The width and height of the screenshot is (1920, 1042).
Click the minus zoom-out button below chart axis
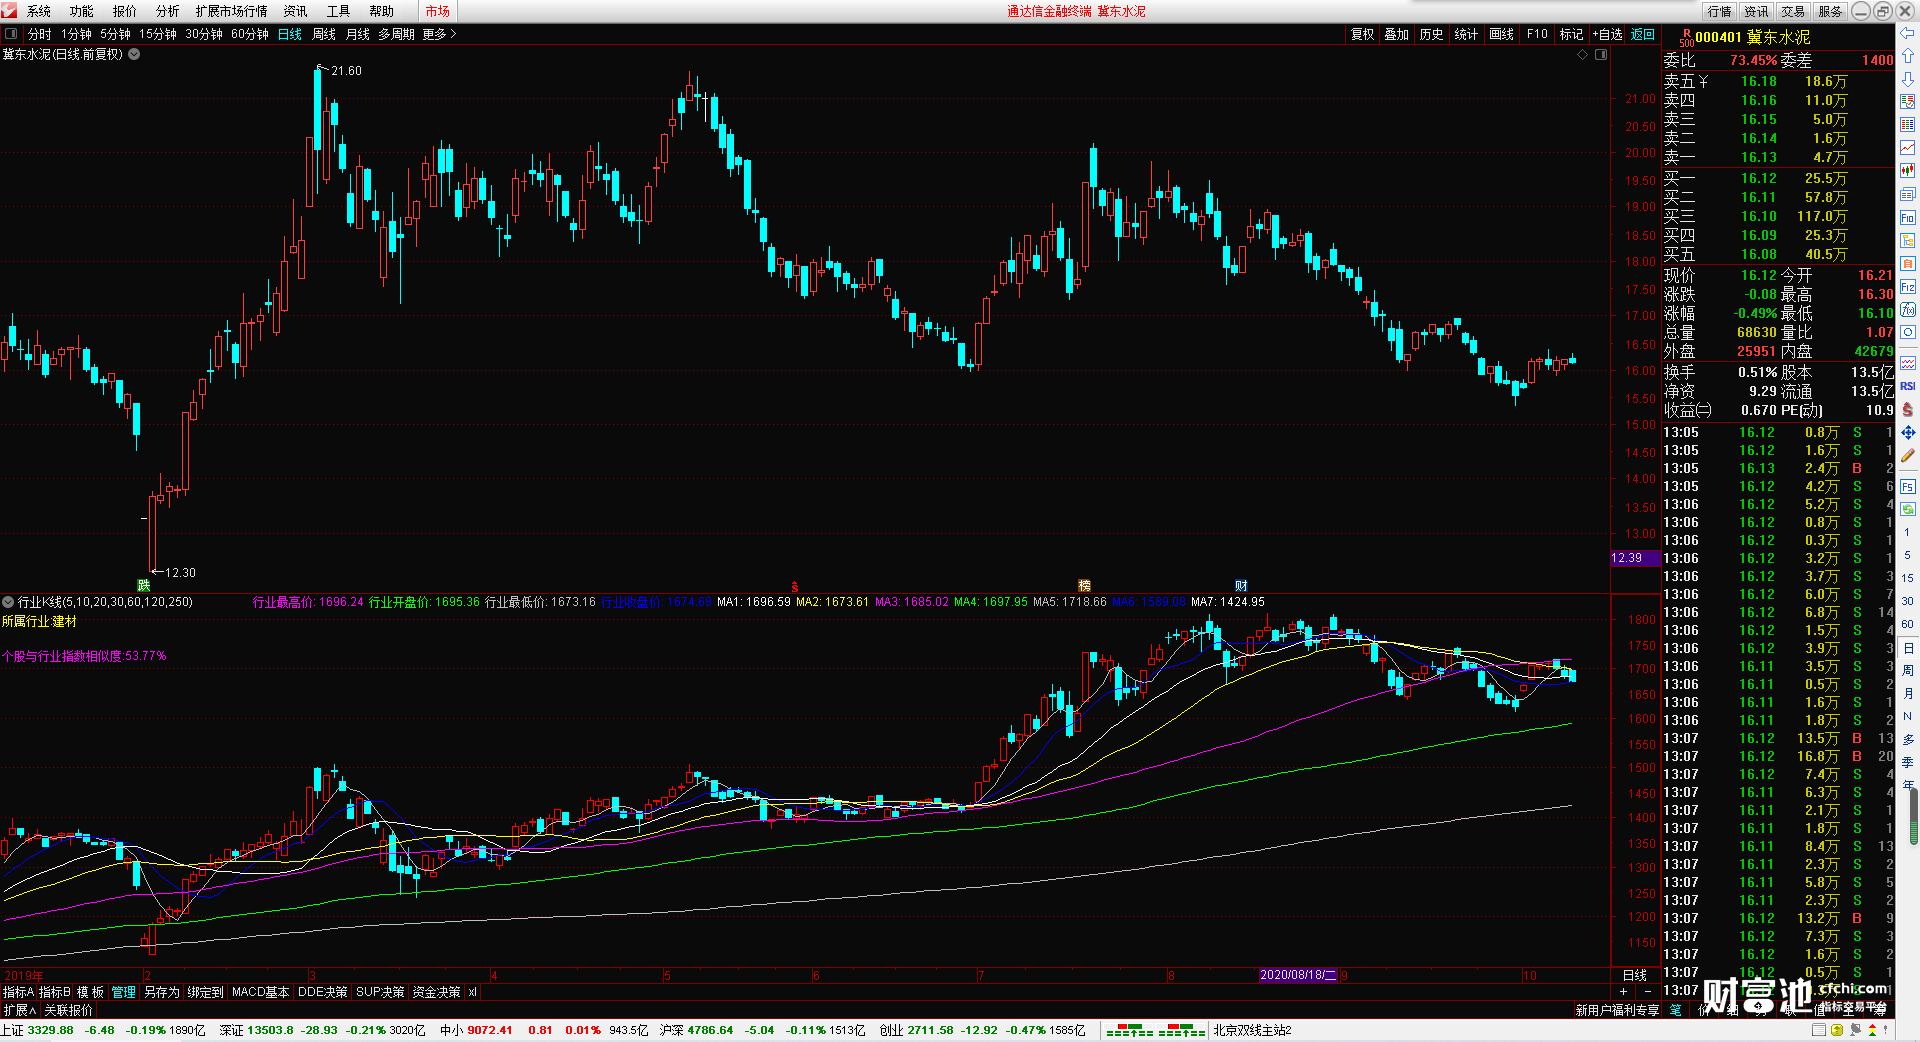[1647, 991]
